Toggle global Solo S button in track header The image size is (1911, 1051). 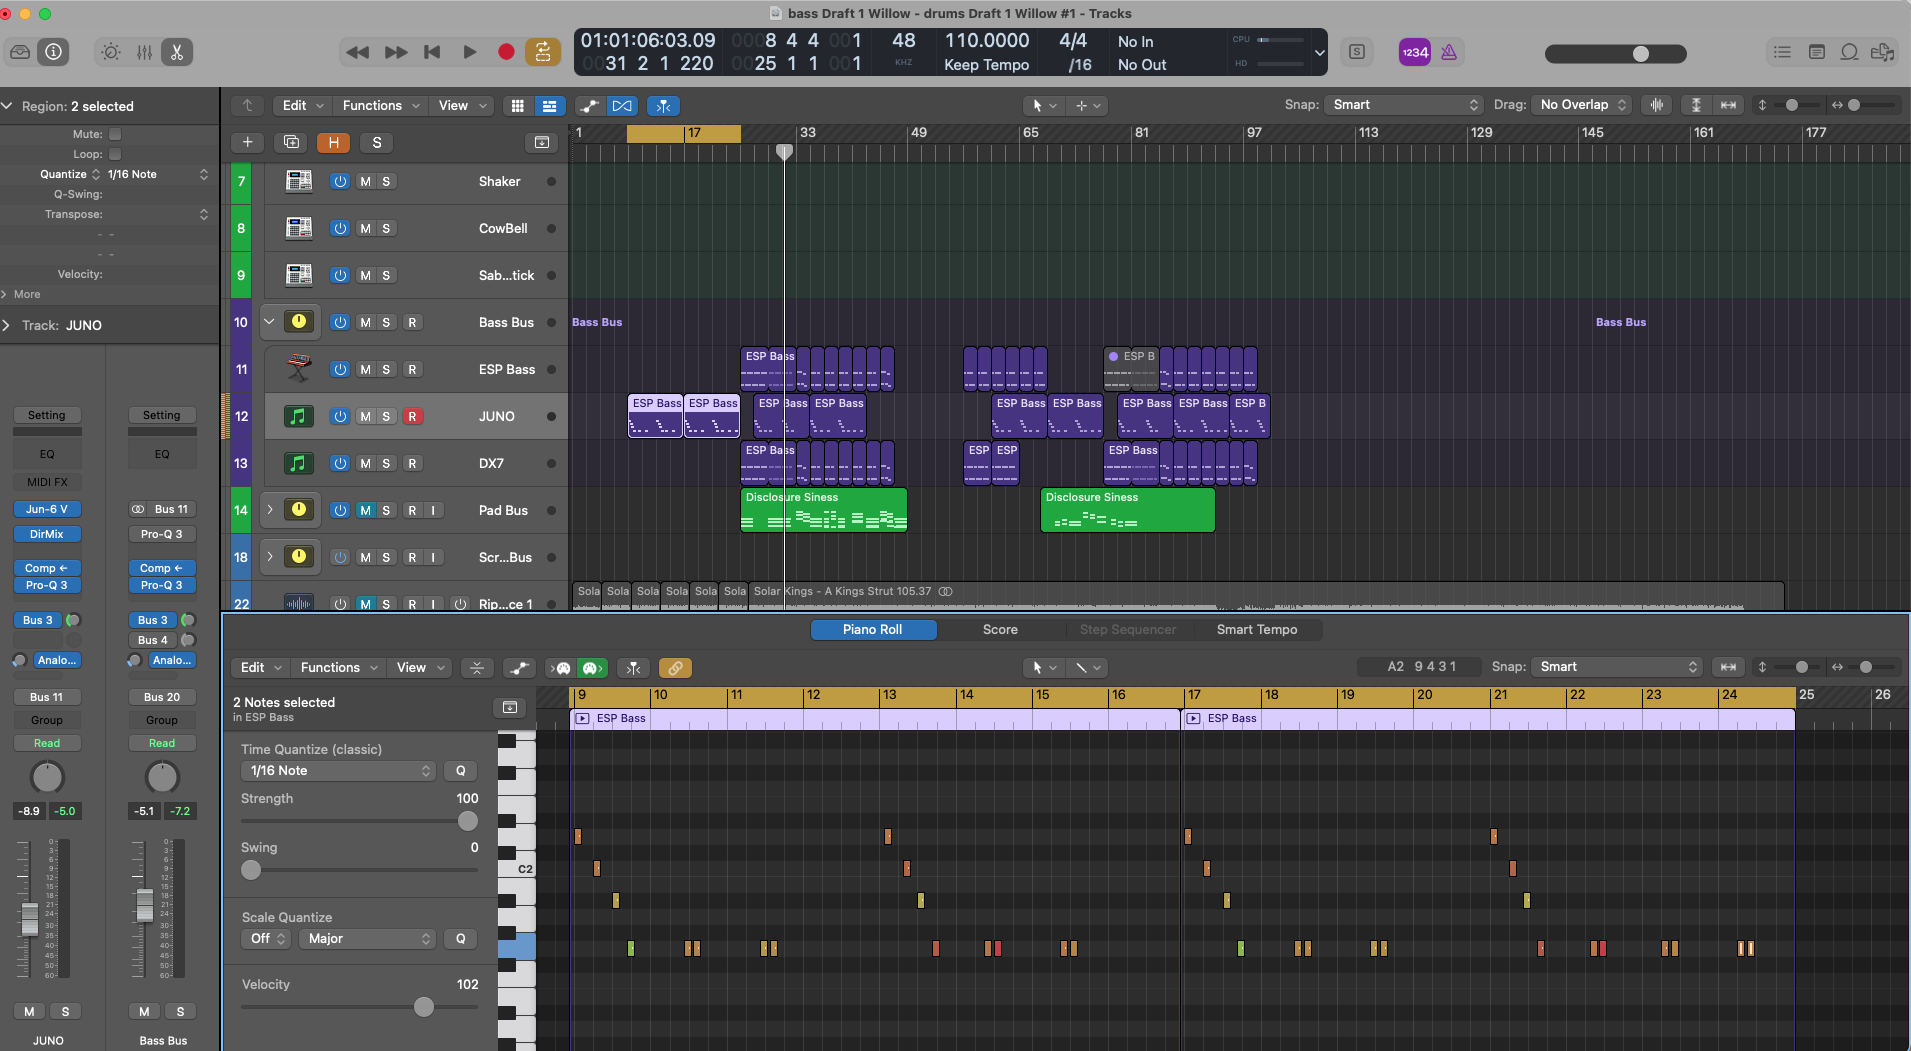[x=376, y=142]
